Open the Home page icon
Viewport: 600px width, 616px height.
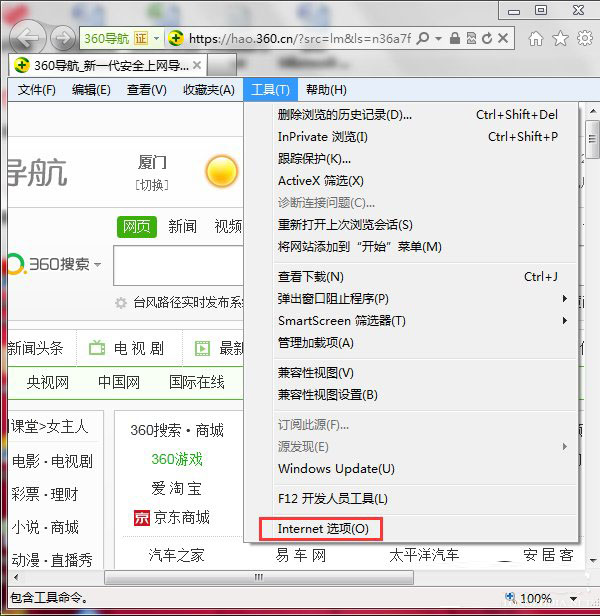[536, 39]
